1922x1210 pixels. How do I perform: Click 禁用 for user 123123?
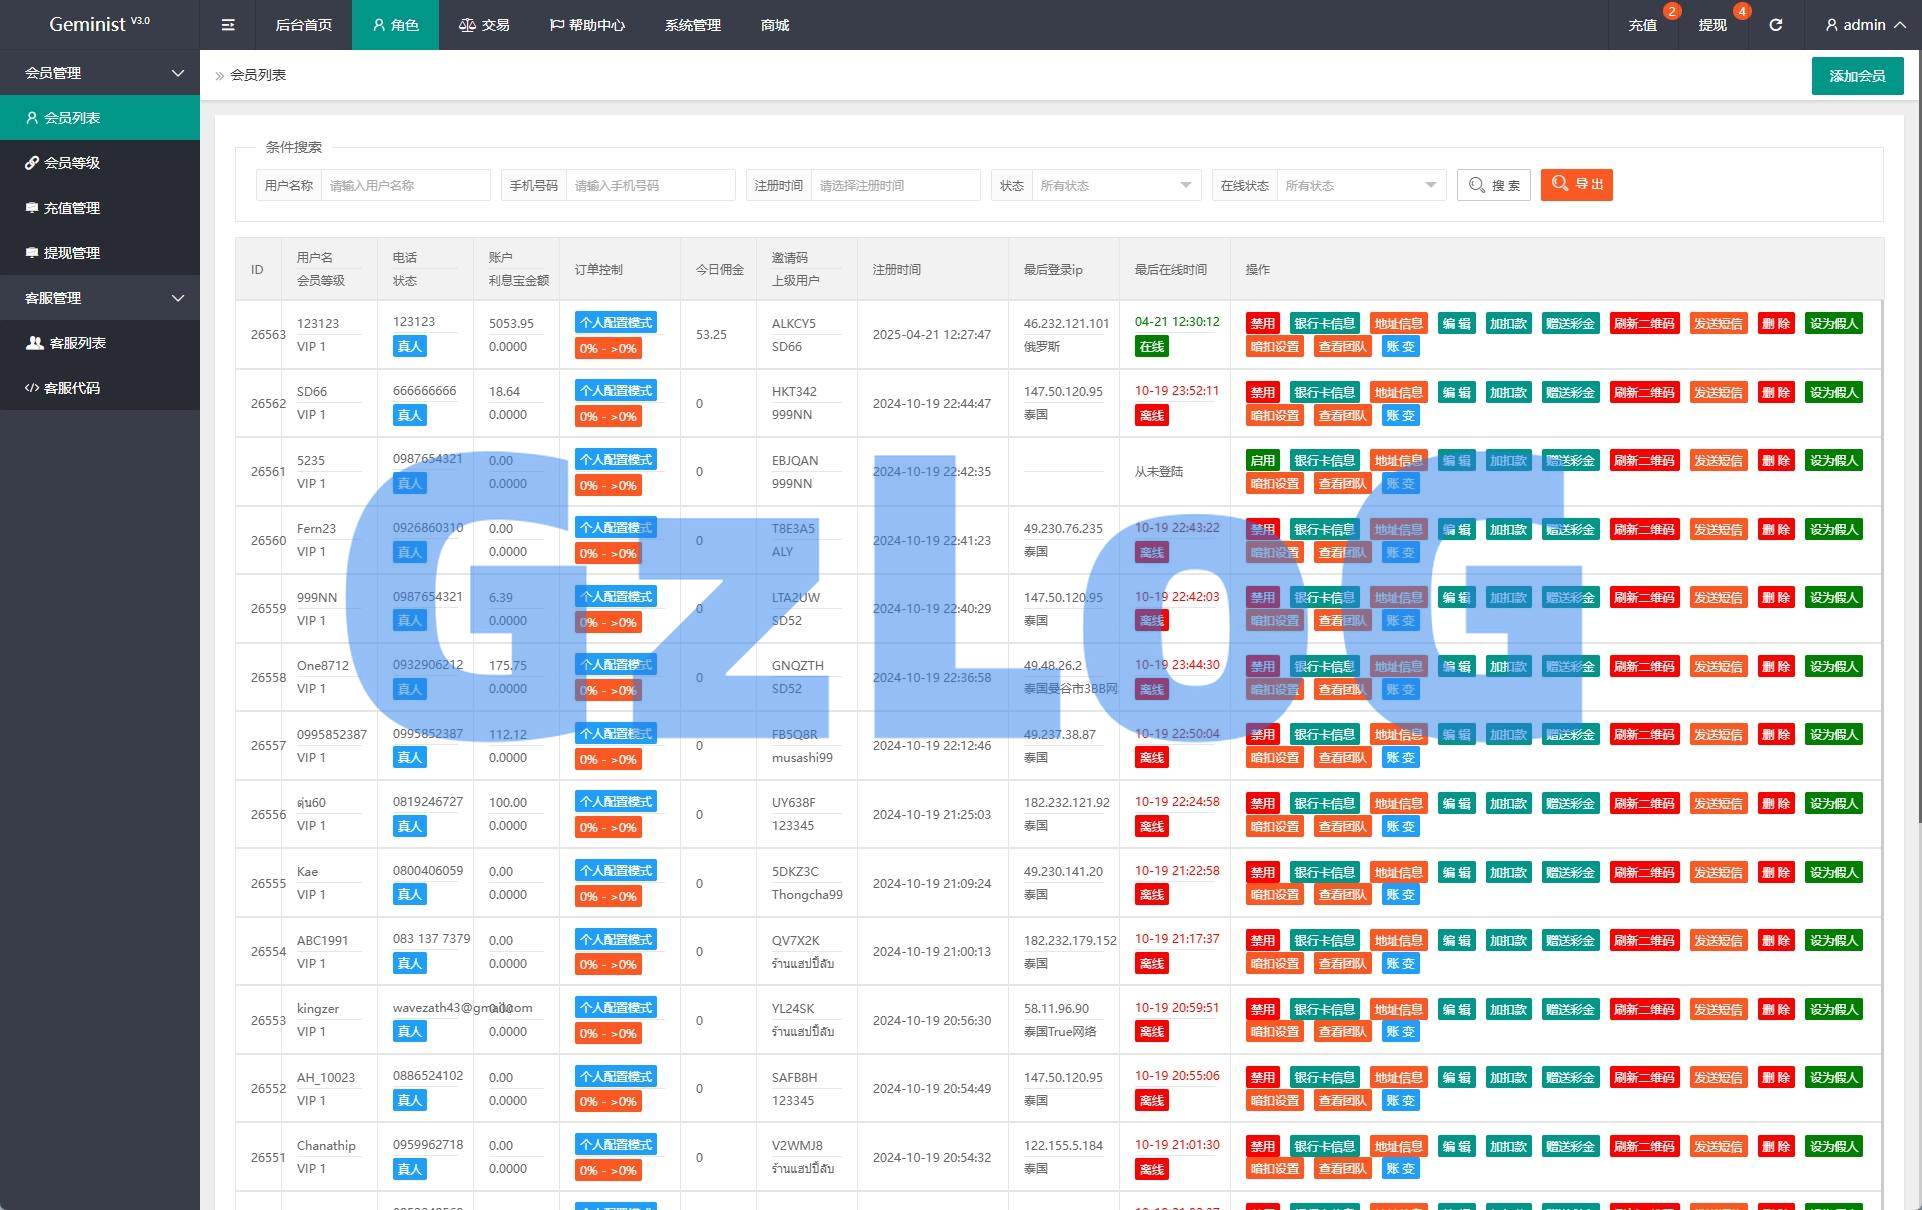tap(1262, 323)
